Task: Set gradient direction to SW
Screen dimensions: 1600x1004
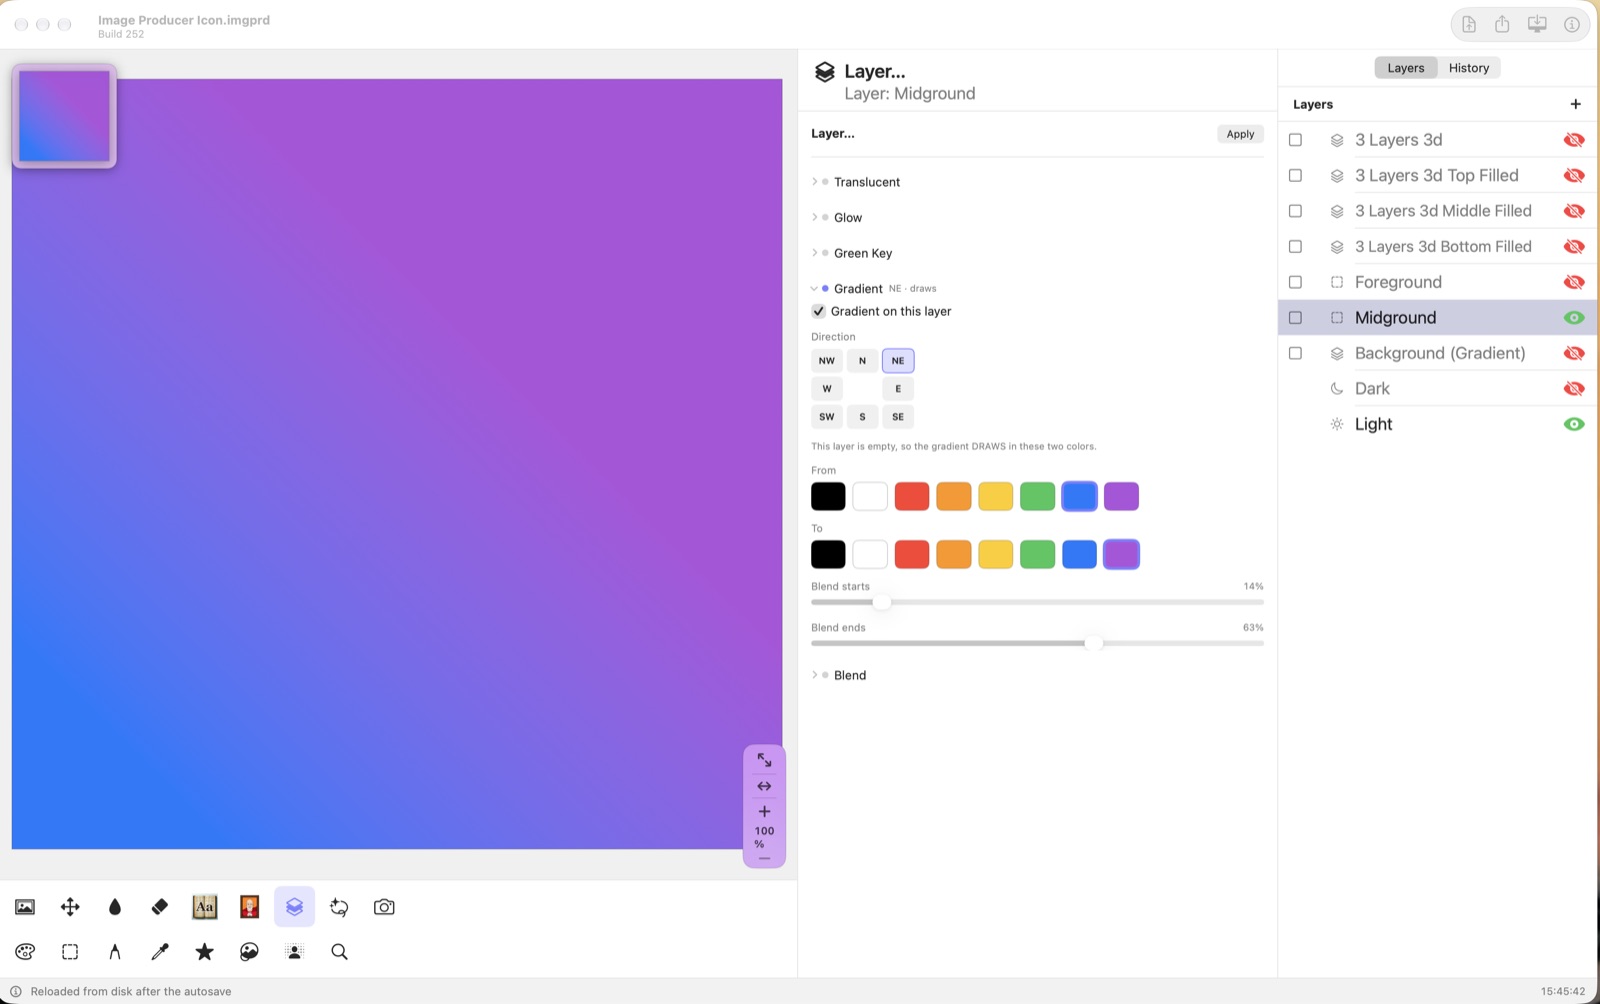Action: pyautogui.click(x=827, y=417)
